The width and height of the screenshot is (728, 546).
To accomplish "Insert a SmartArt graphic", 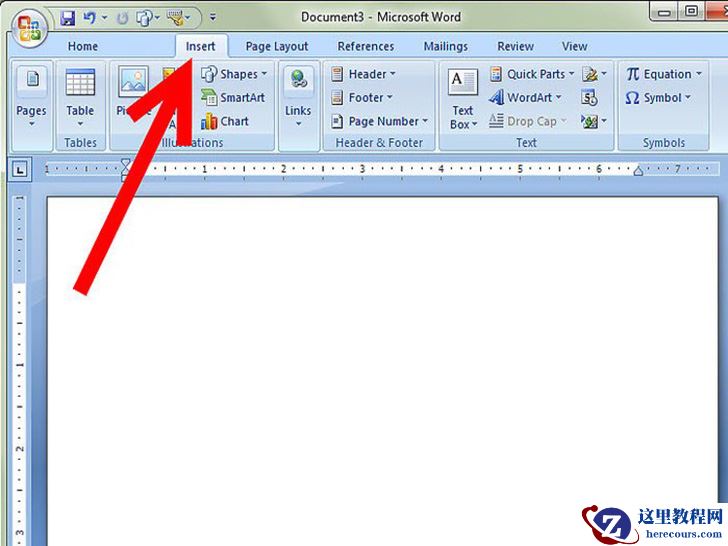I will [233, 98].
